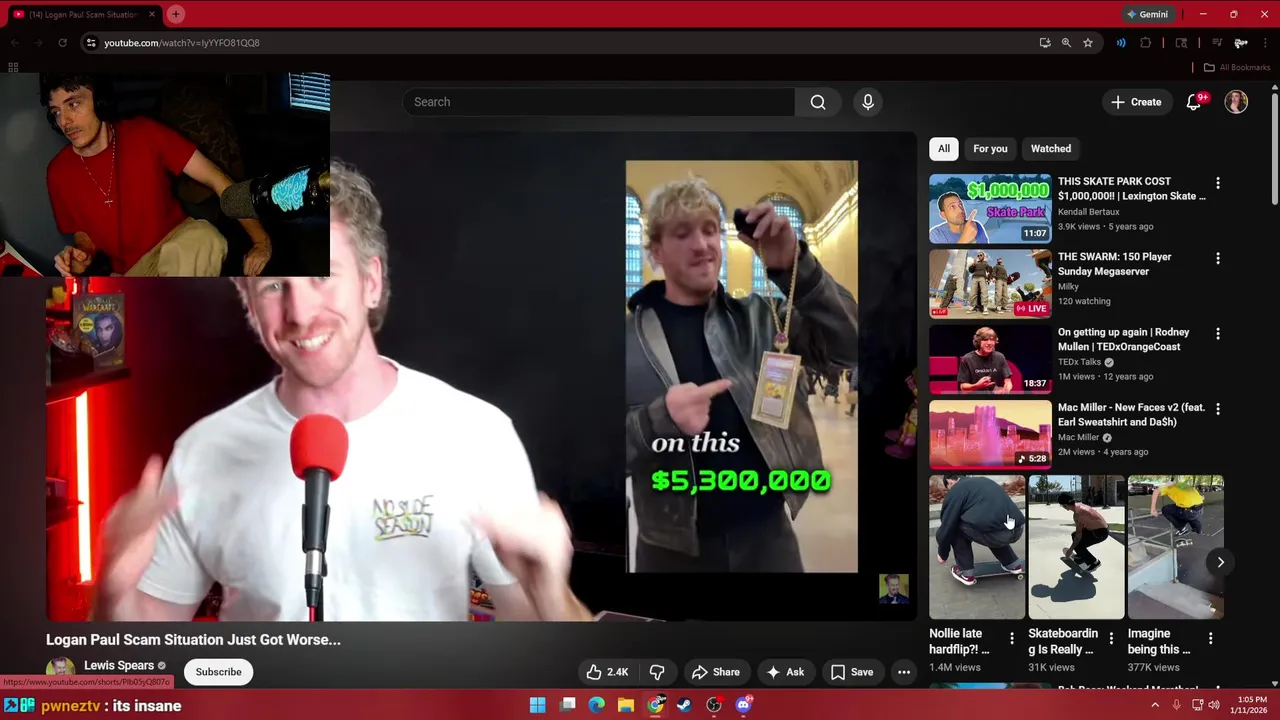Open shirtless skater Skateboarding short thumbnail
The height and width of the screenshot is (720, 1280).
(x=1076, y=547)
